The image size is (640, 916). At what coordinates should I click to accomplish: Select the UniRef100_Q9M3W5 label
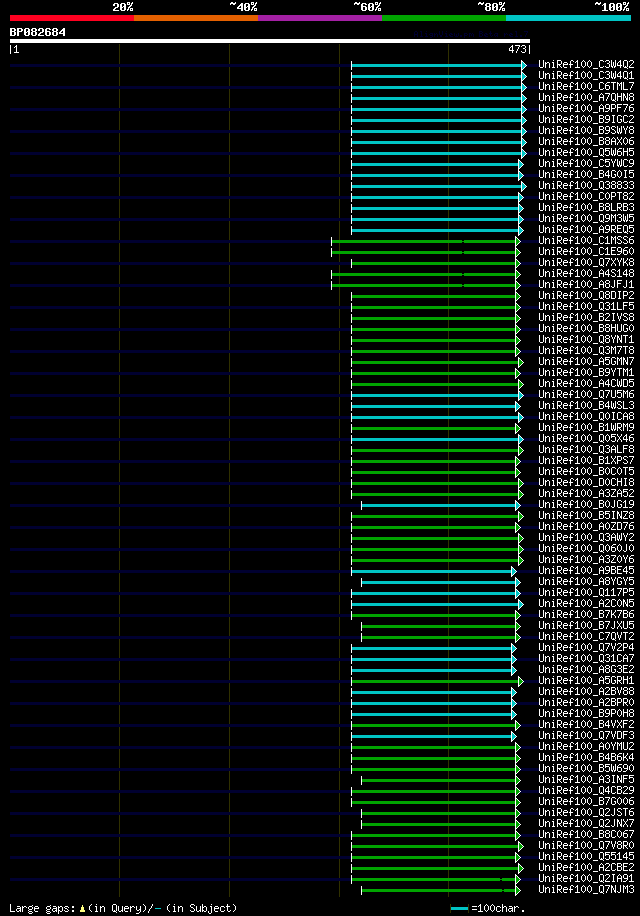(586, 218)
